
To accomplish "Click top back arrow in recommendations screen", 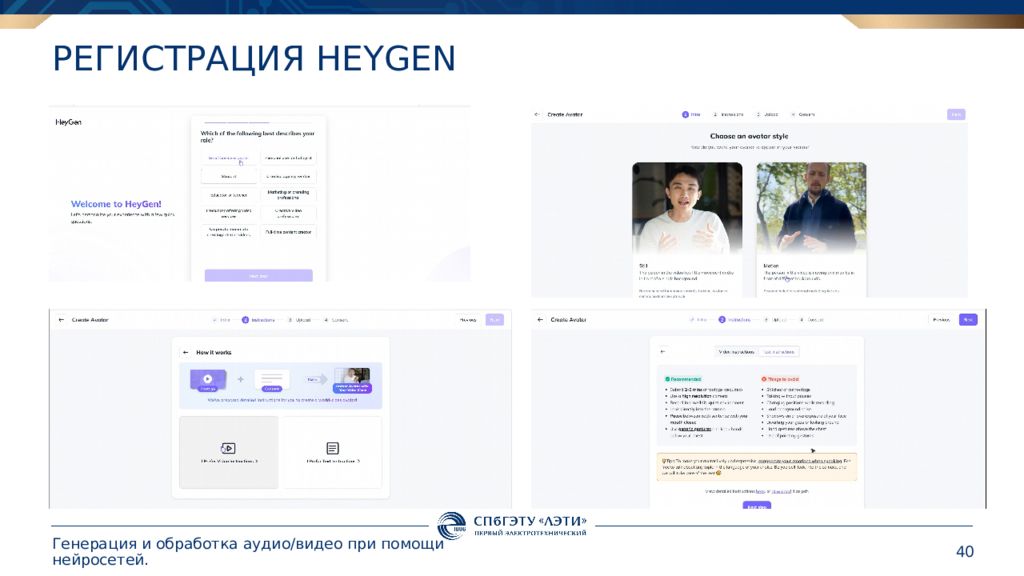I will tap(540, 320).
